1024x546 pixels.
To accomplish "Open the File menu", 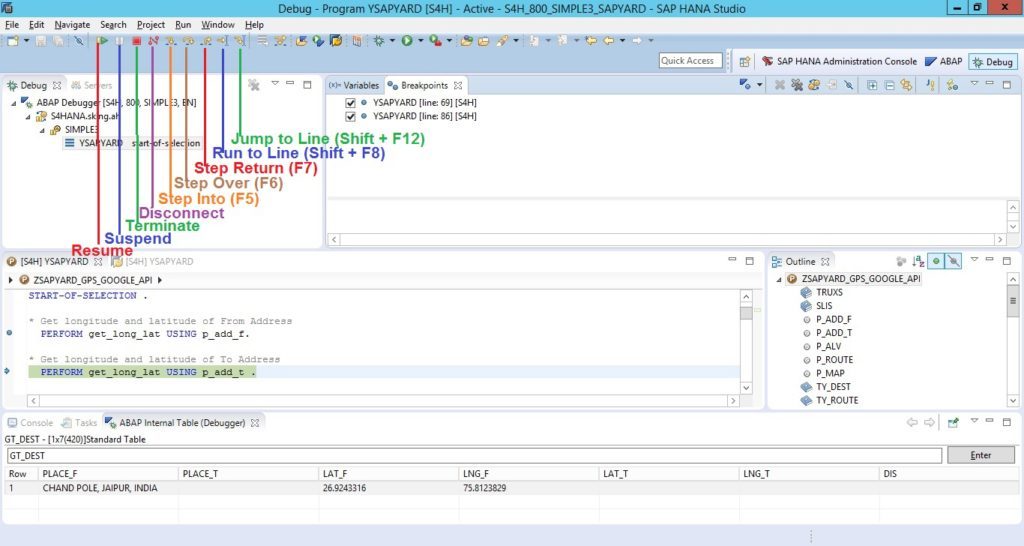I will (x=12, y=25).
